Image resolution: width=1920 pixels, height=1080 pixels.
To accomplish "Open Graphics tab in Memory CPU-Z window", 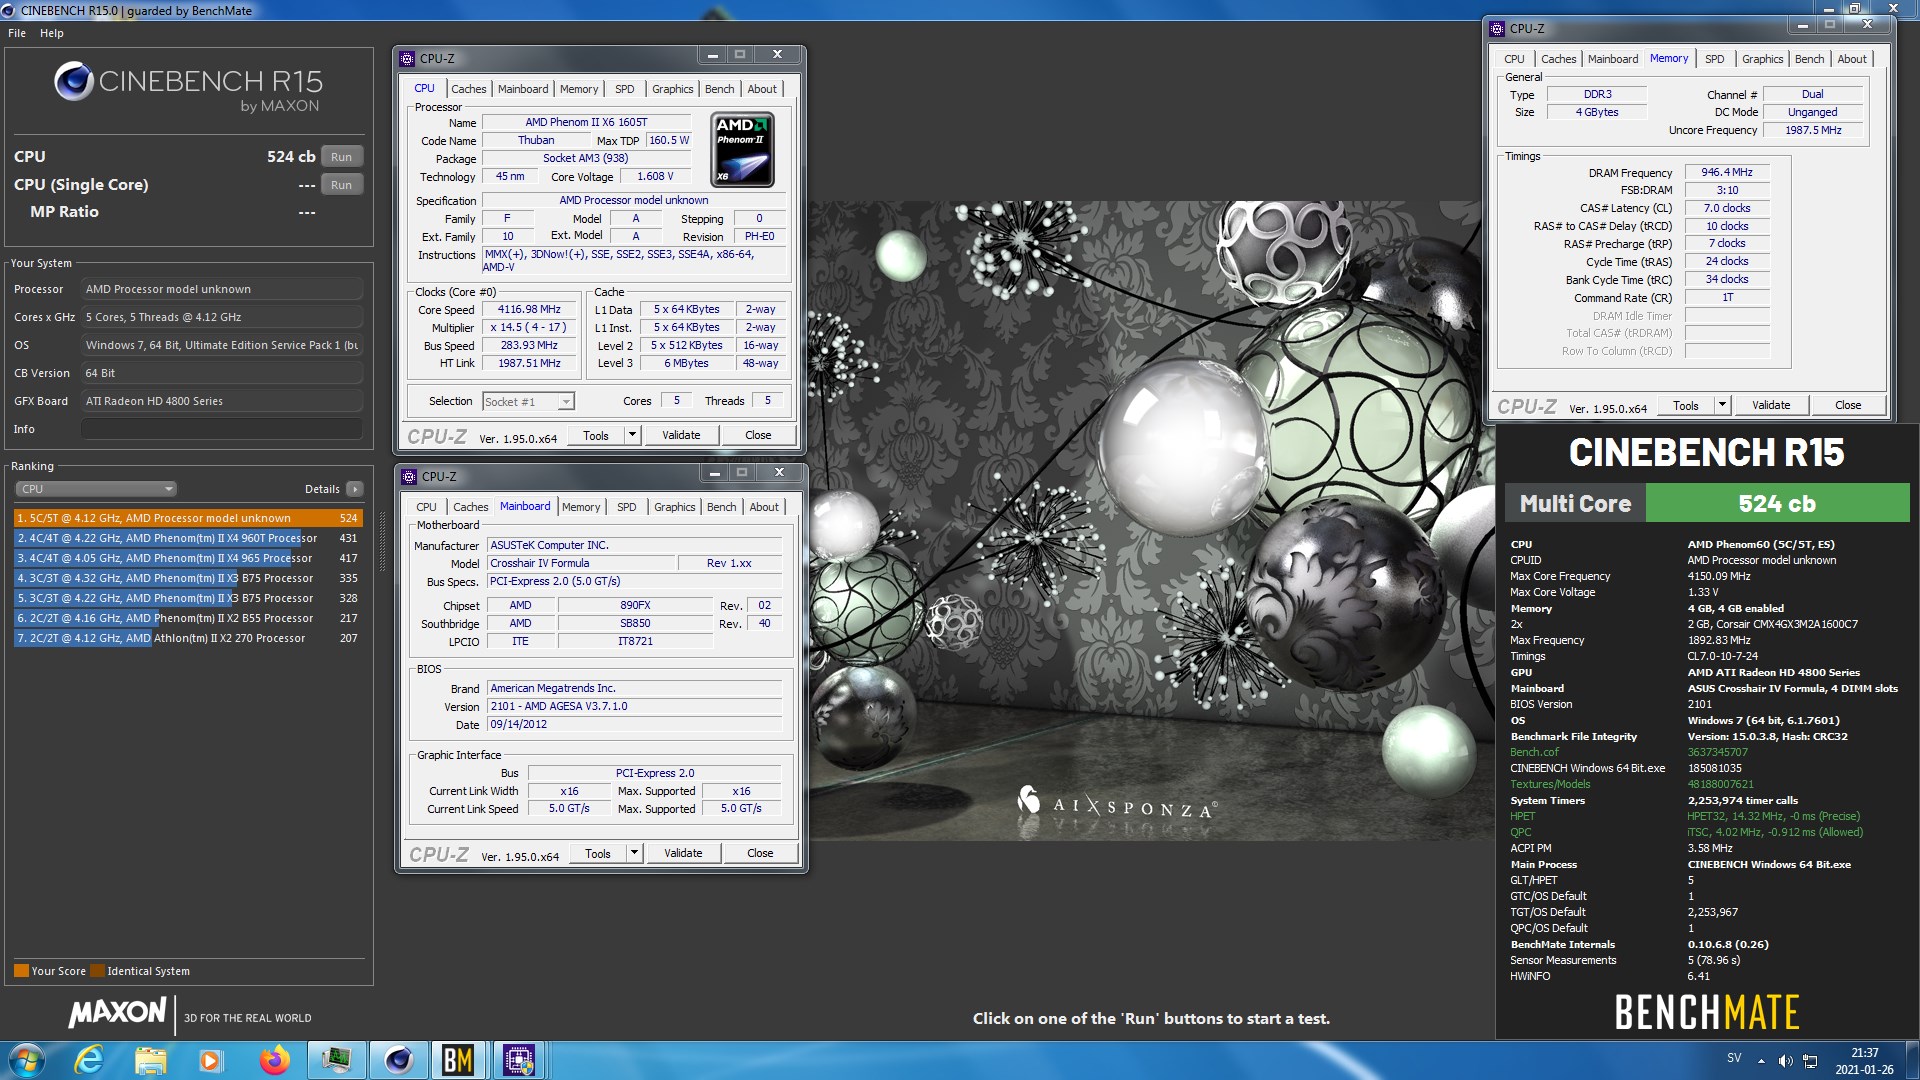I will (1762, 59).
